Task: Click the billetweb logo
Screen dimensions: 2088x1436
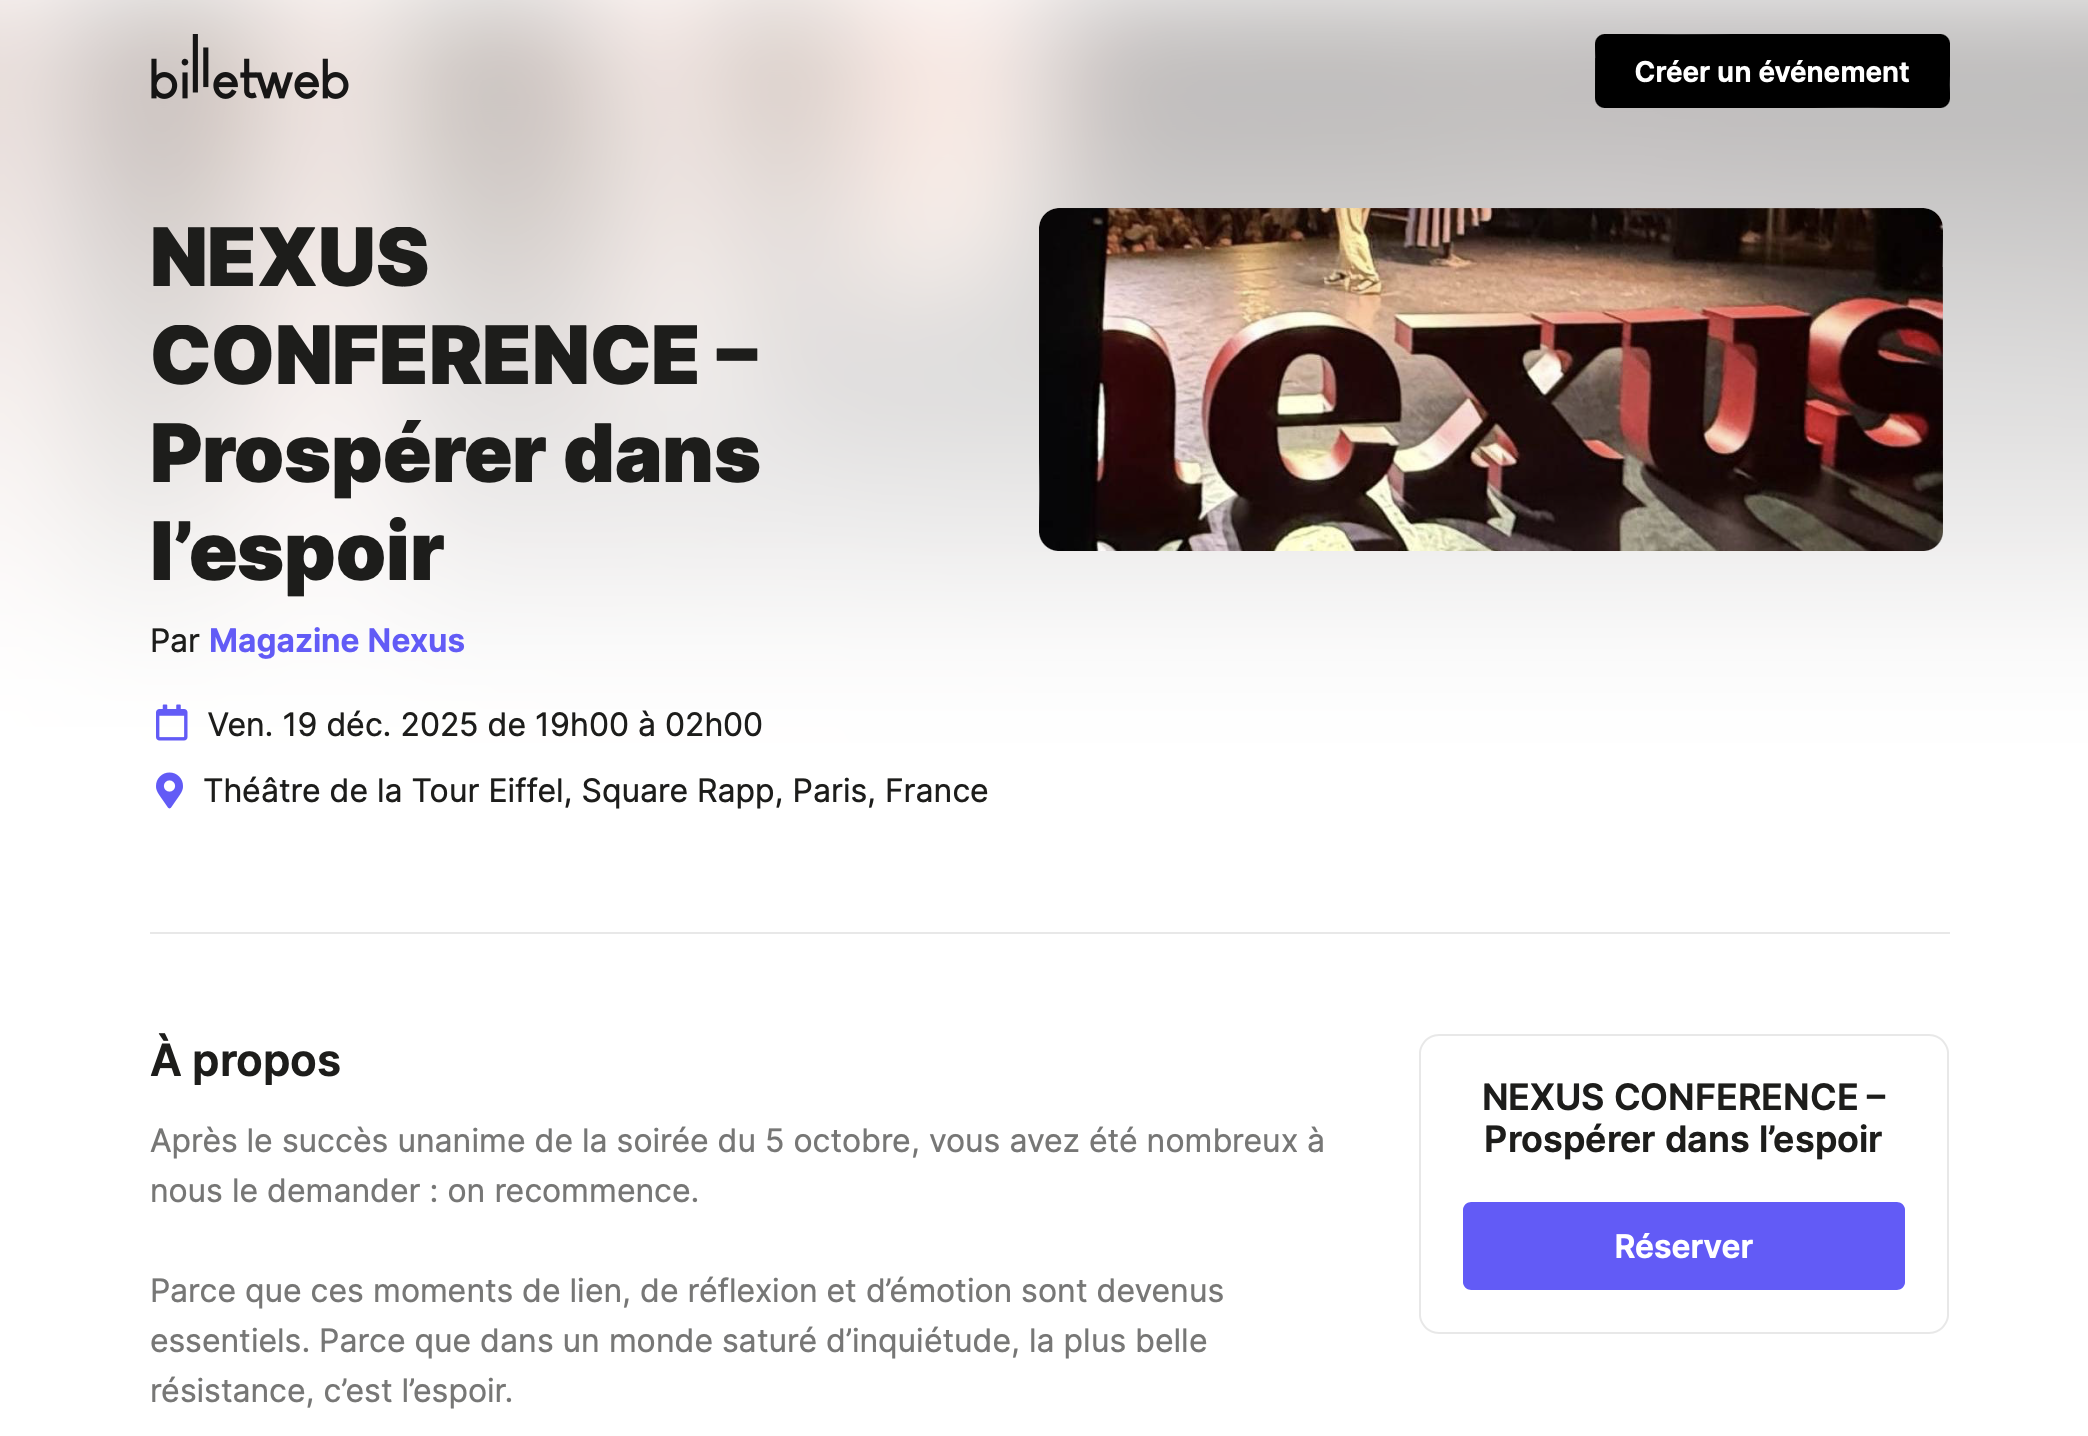Action: point(249,70)
